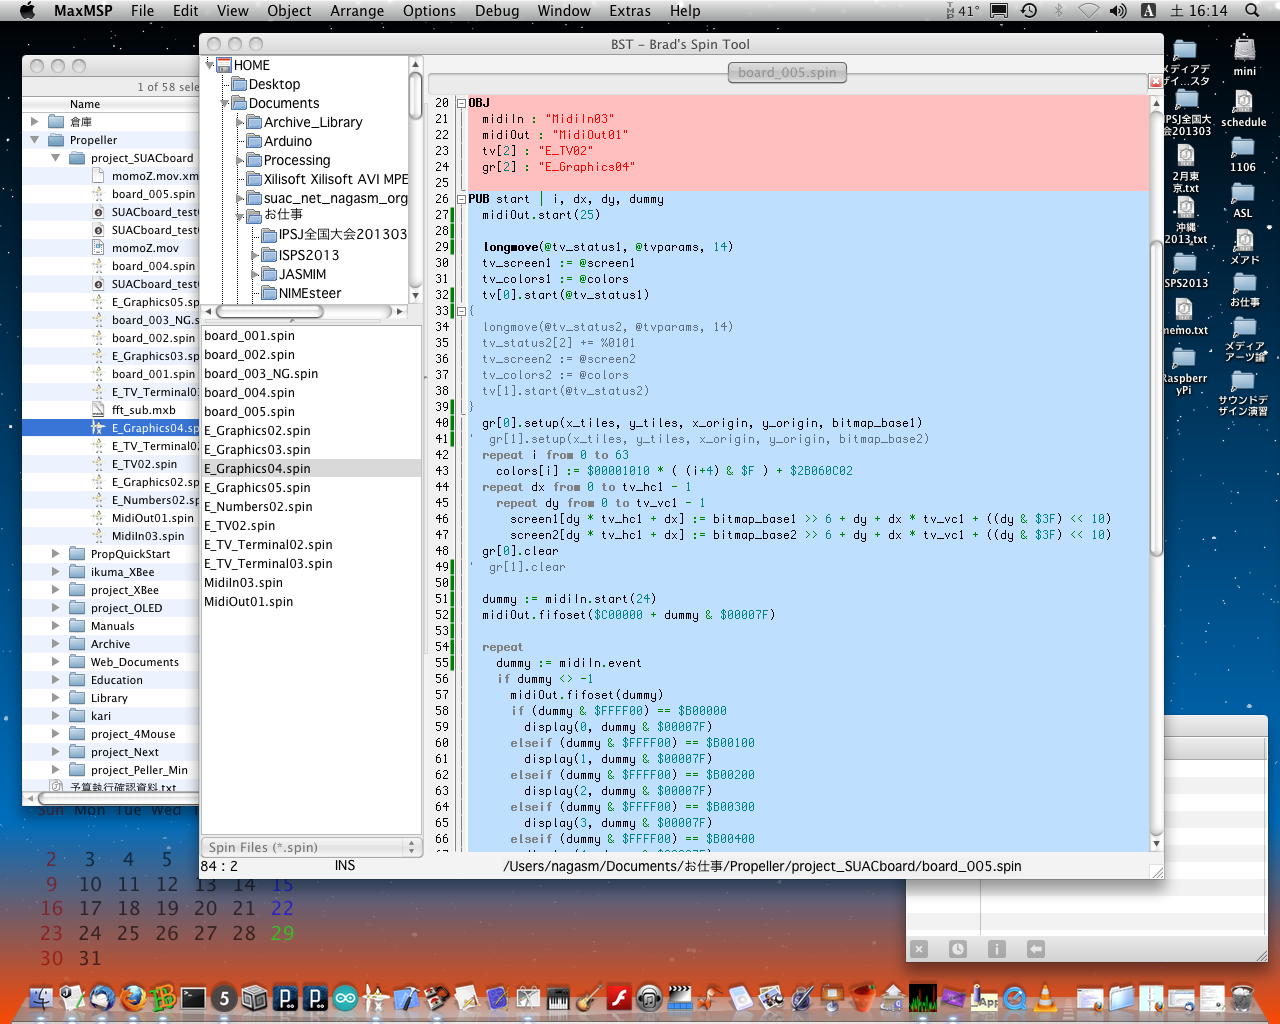Launch Firefox from the dock
This screenshot has width=1280, height=1024.
[x=133, y=997]
